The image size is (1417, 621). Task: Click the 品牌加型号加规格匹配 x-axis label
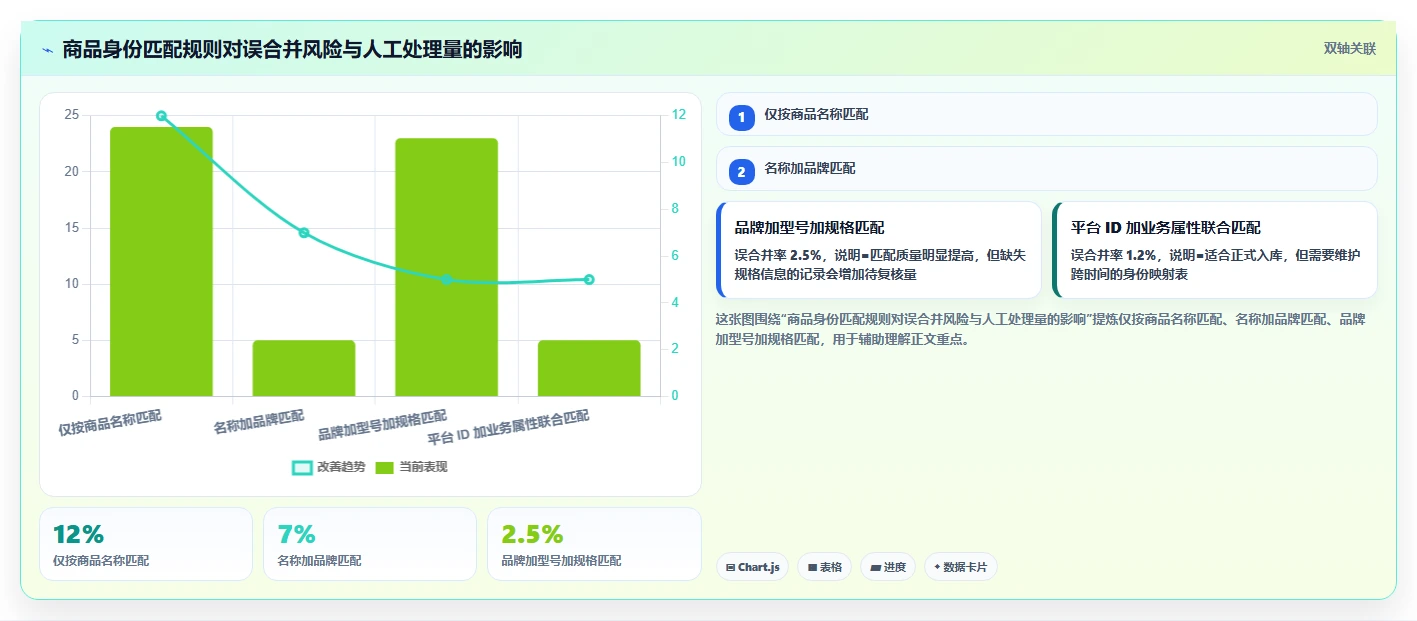point(382,425)
